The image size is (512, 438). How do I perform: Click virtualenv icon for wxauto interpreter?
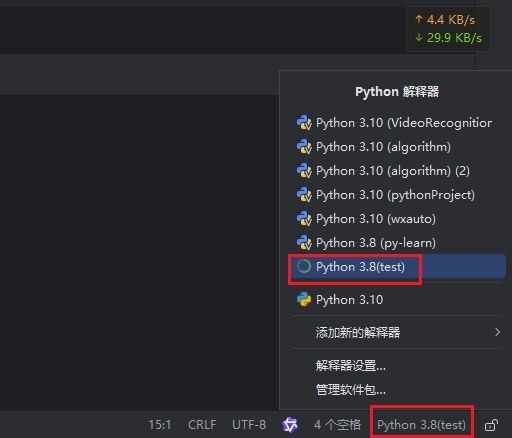[304, 219]
